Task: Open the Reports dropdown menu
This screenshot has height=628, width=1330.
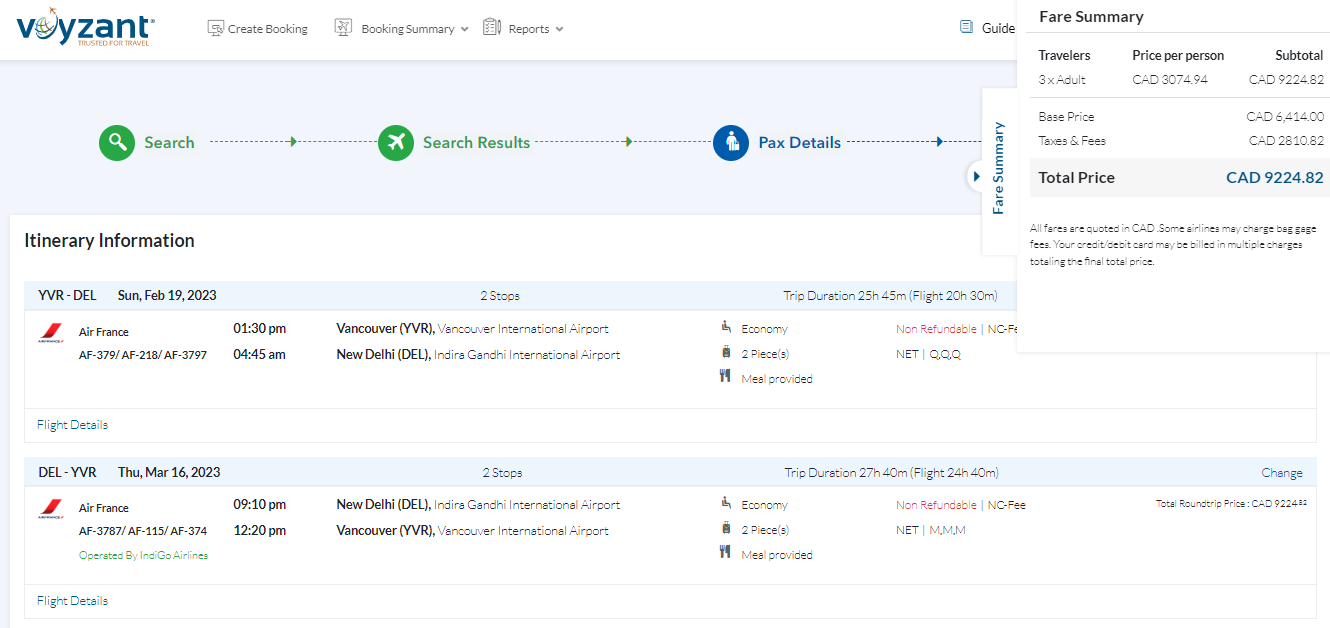Action: 523,29
